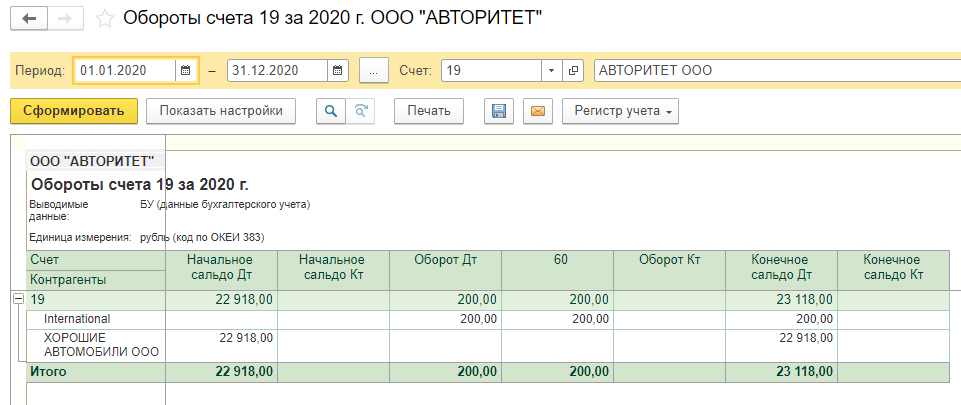
Task: Save report using the diskette icon
Action: pos(498,111)
